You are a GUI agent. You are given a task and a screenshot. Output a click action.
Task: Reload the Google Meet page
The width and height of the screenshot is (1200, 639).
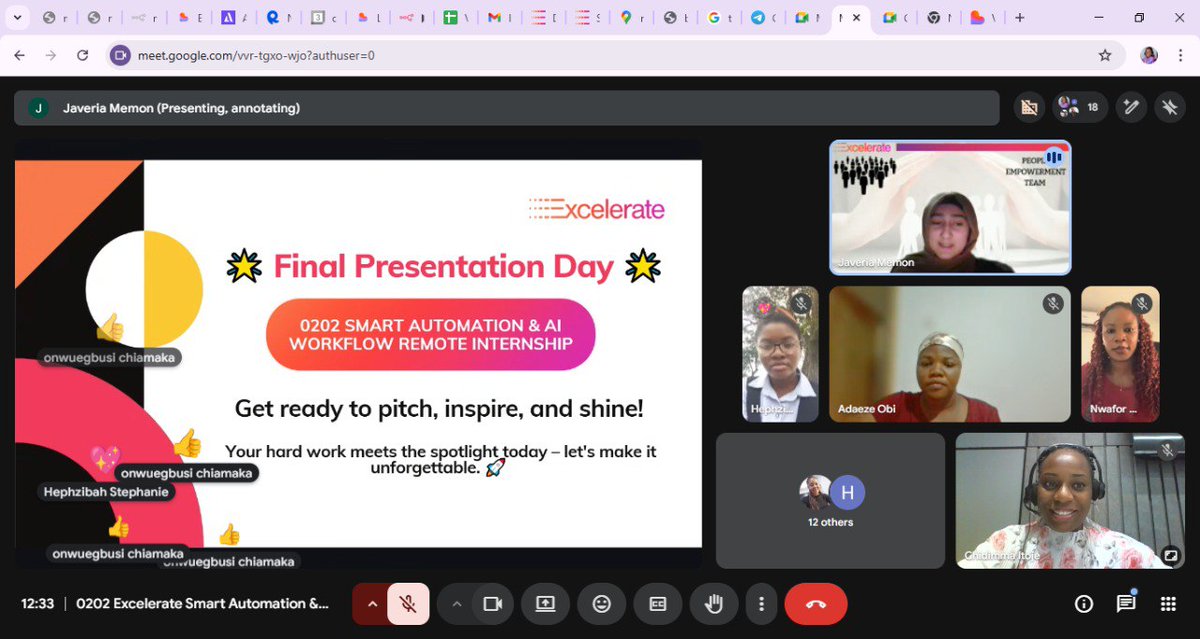(x=83, y=56)
